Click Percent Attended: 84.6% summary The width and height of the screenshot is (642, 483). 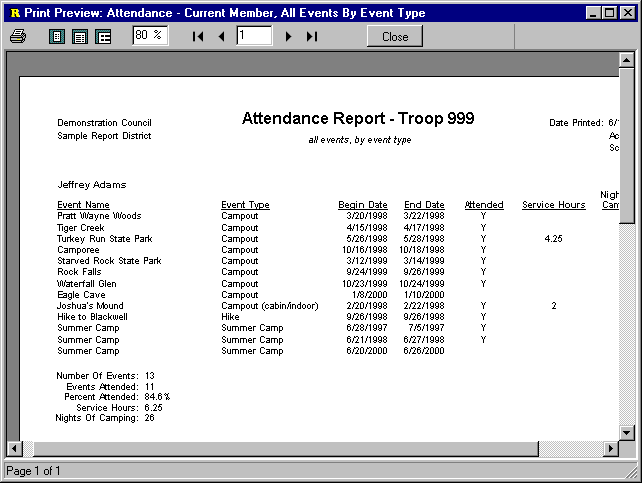pos(117,397)
